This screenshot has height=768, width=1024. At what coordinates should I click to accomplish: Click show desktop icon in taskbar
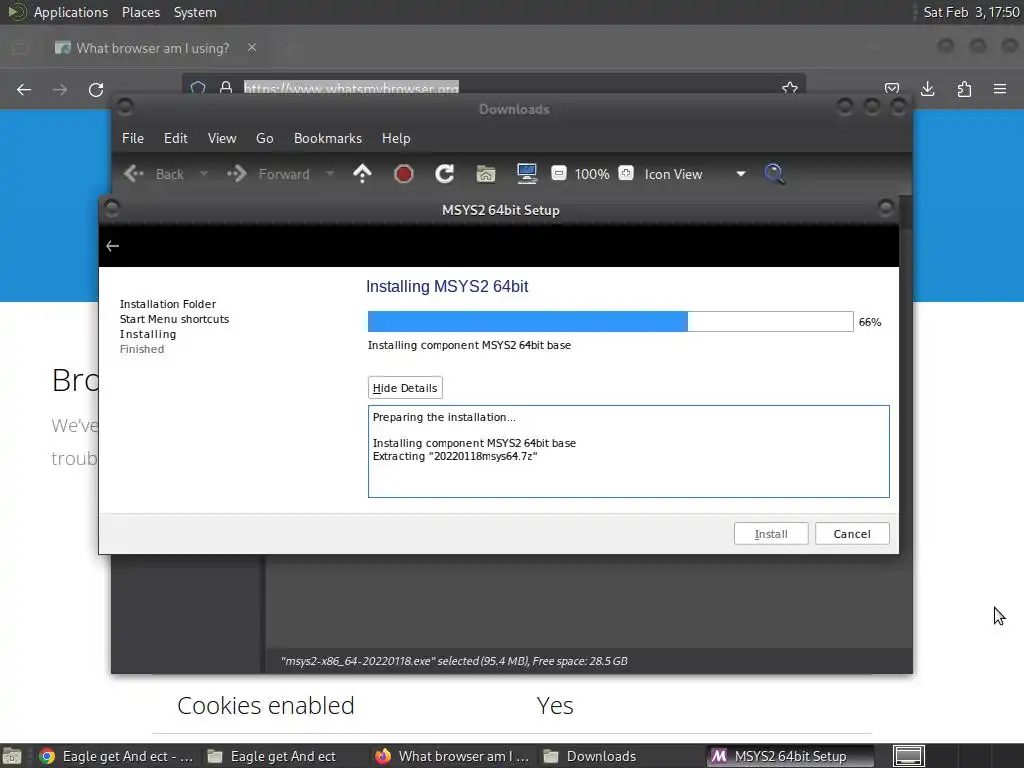[12, 756]
